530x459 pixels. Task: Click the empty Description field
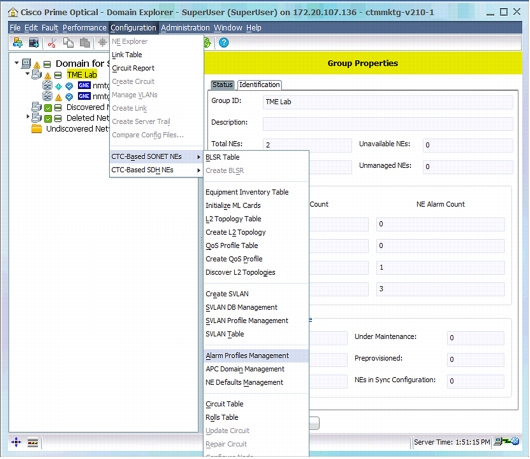(x=388, y=123)
